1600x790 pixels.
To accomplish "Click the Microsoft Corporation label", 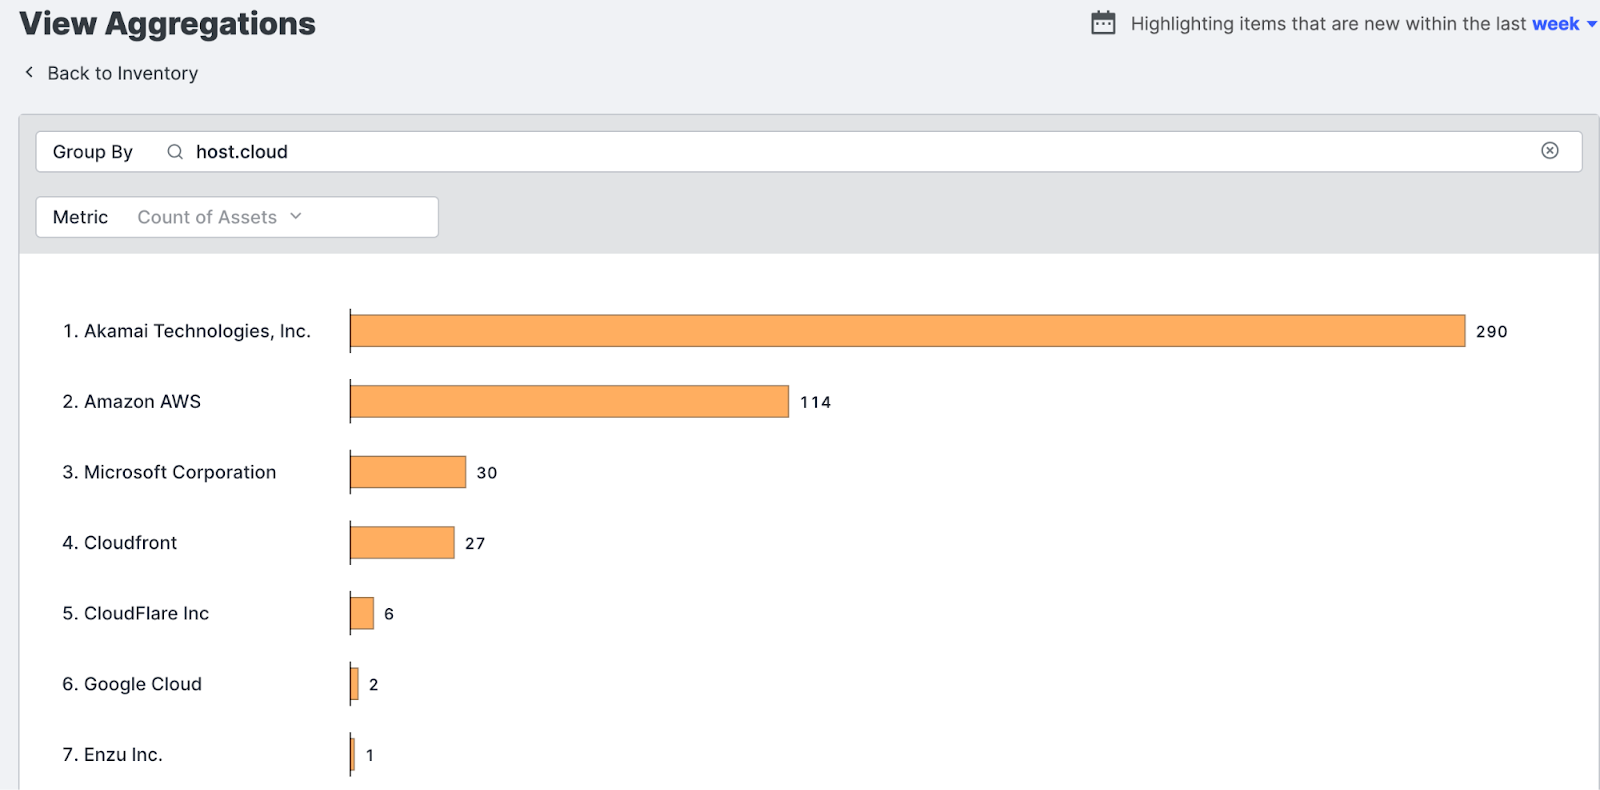I will (179, 472).
